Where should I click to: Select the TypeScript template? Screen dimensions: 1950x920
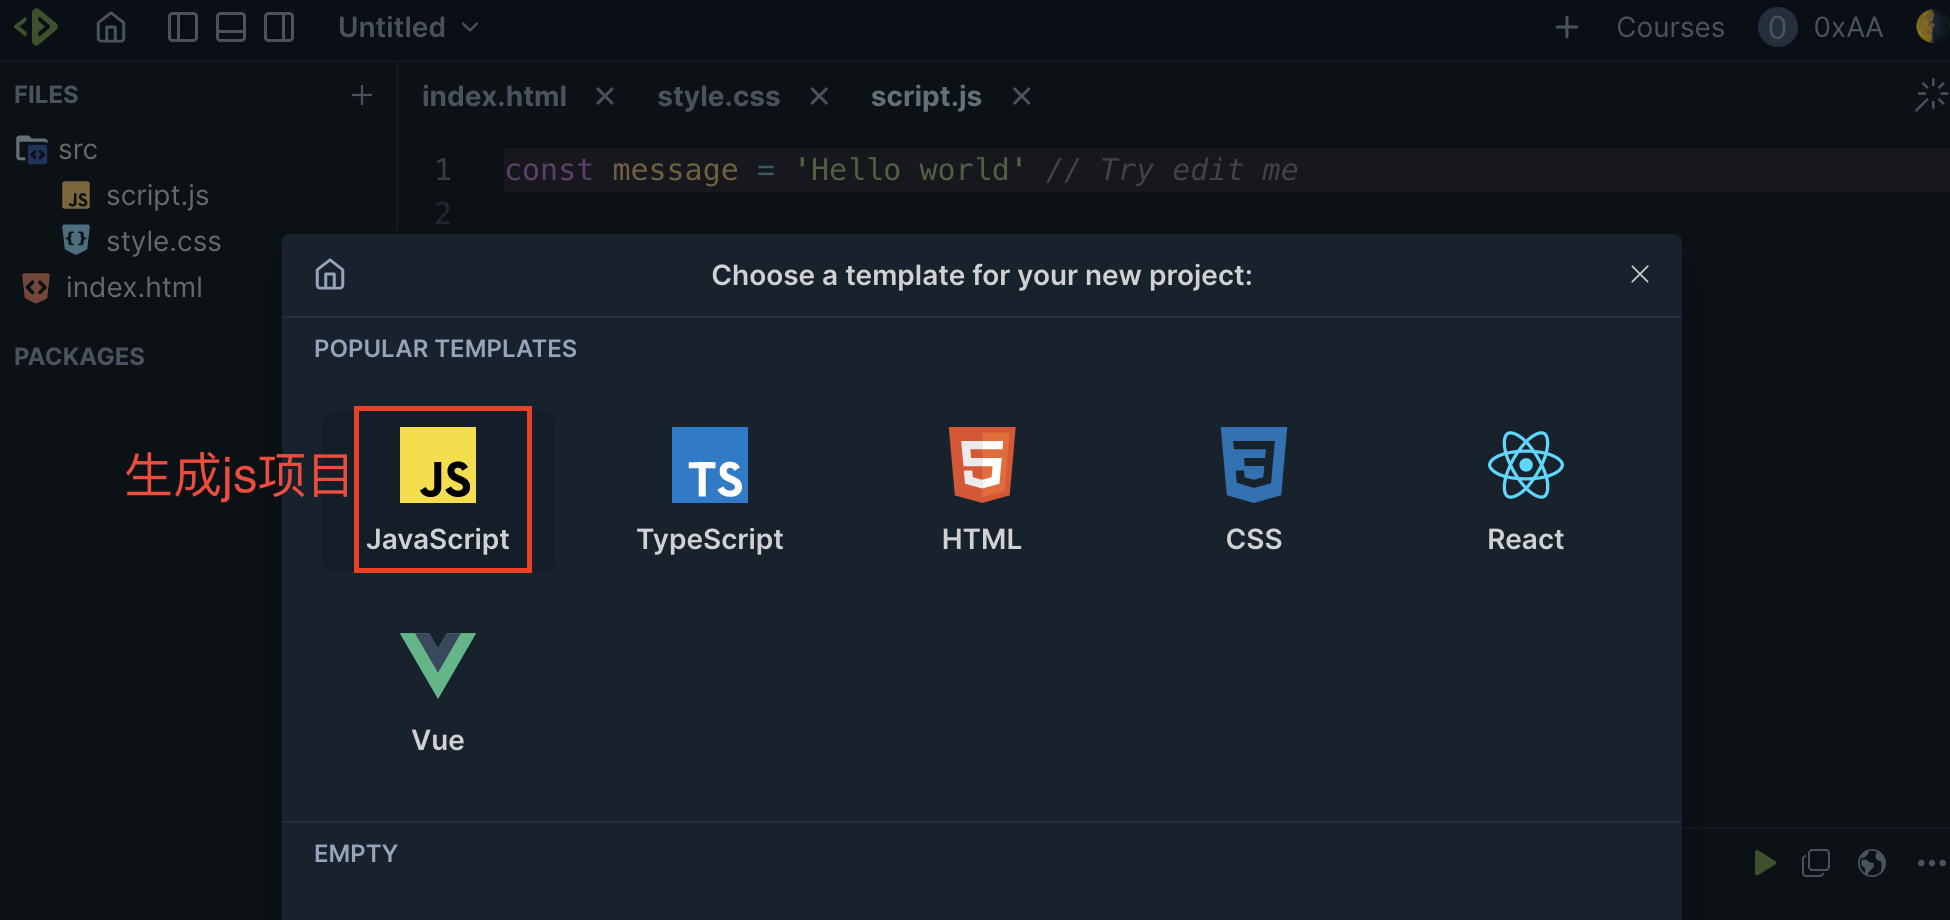[710, 490]
